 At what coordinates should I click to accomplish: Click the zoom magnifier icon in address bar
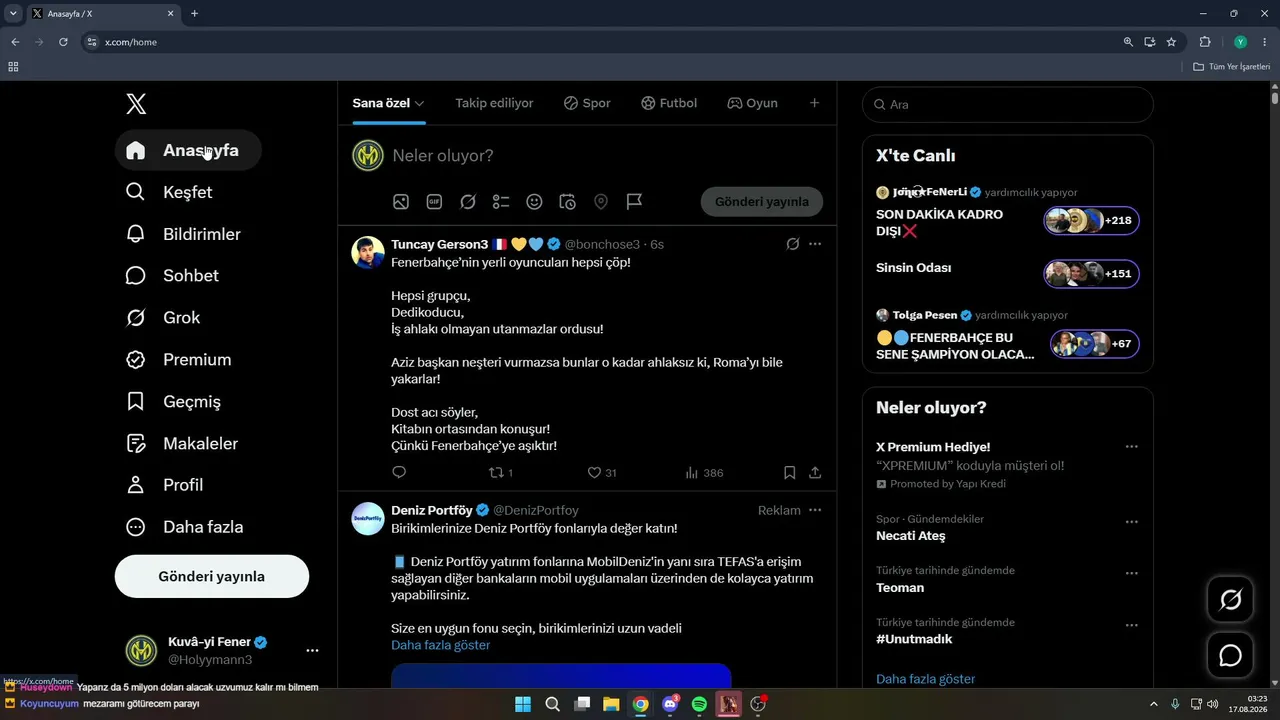pos(1128,42)
